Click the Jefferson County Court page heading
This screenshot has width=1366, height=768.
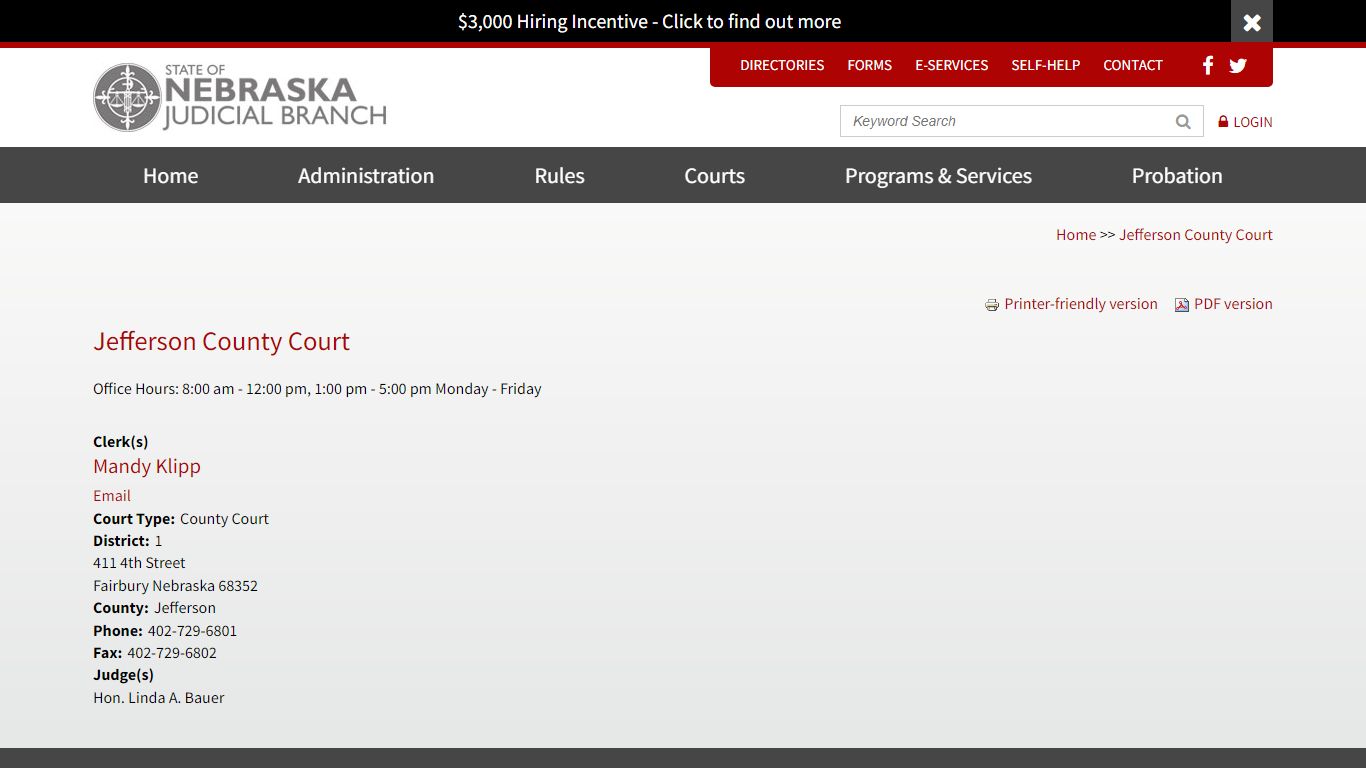(221, 341)
